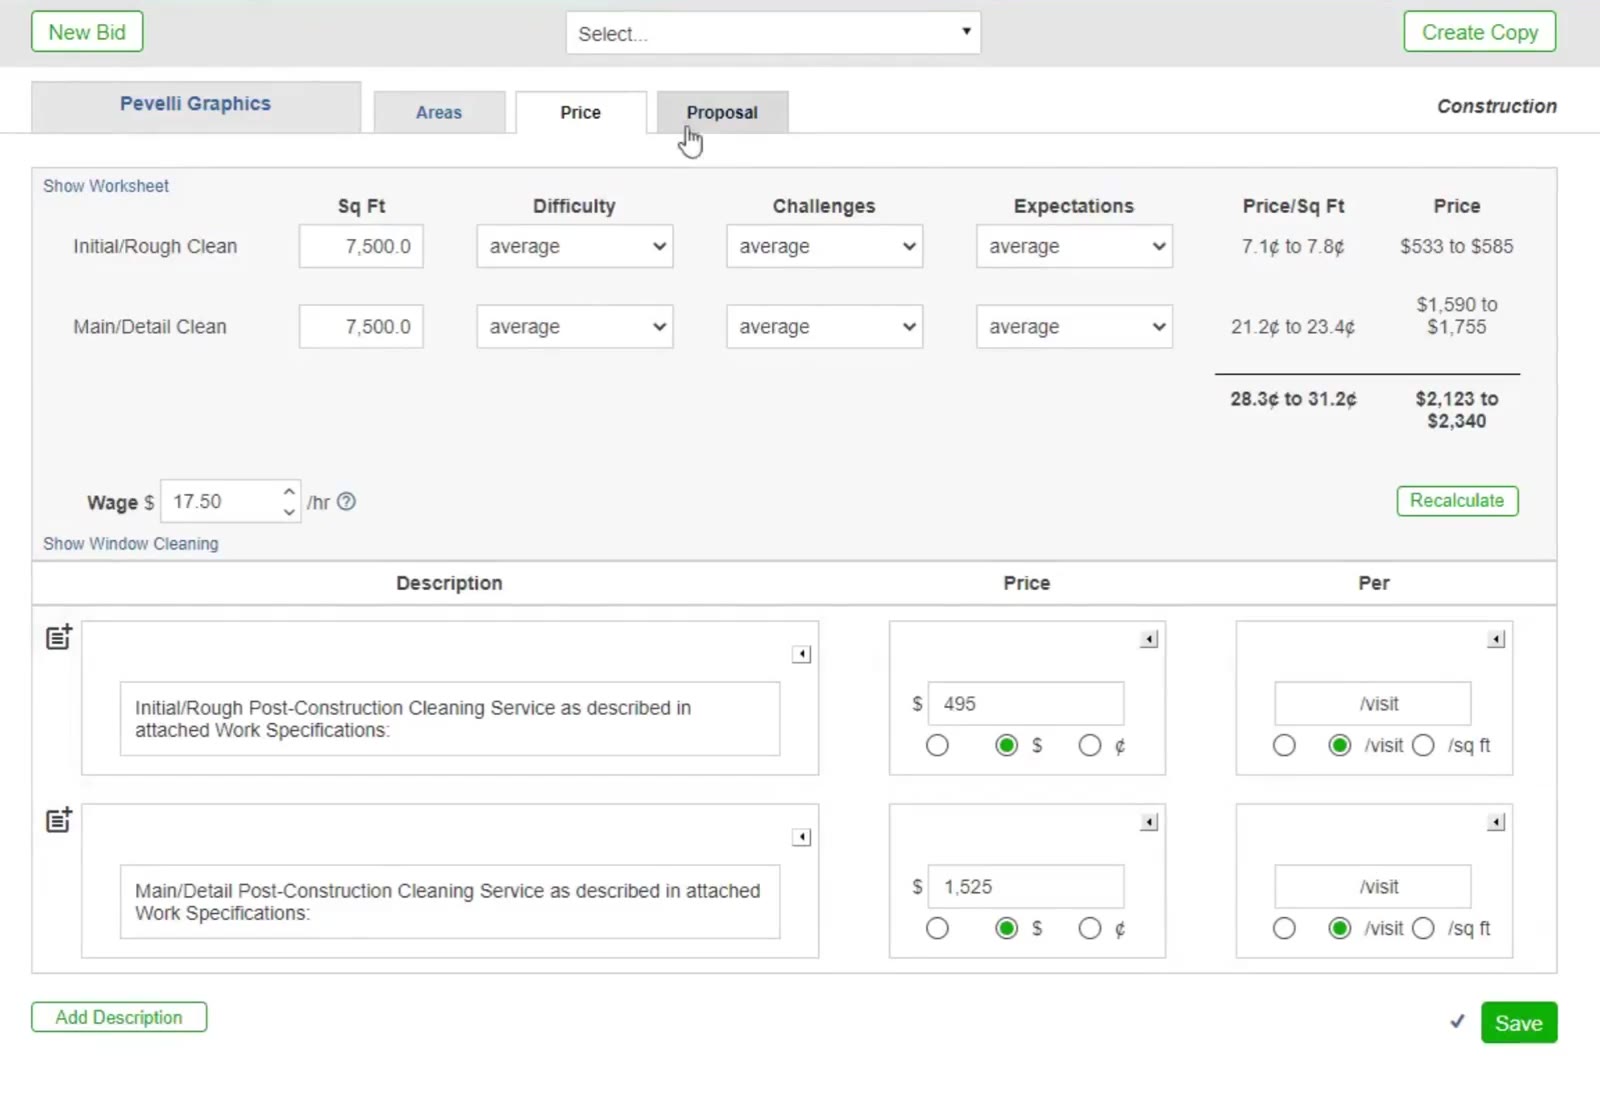Click the Sq Ft field for Initial/Rough Clean
The height and width of the screenshot is (1112, 1600).
tap(361, 246)
